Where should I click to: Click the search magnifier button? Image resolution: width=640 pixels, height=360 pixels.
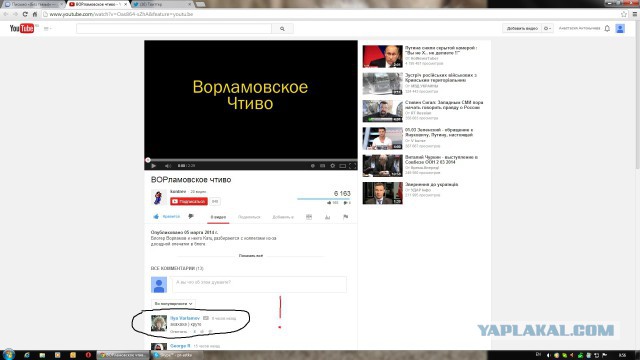coord(282,29)
